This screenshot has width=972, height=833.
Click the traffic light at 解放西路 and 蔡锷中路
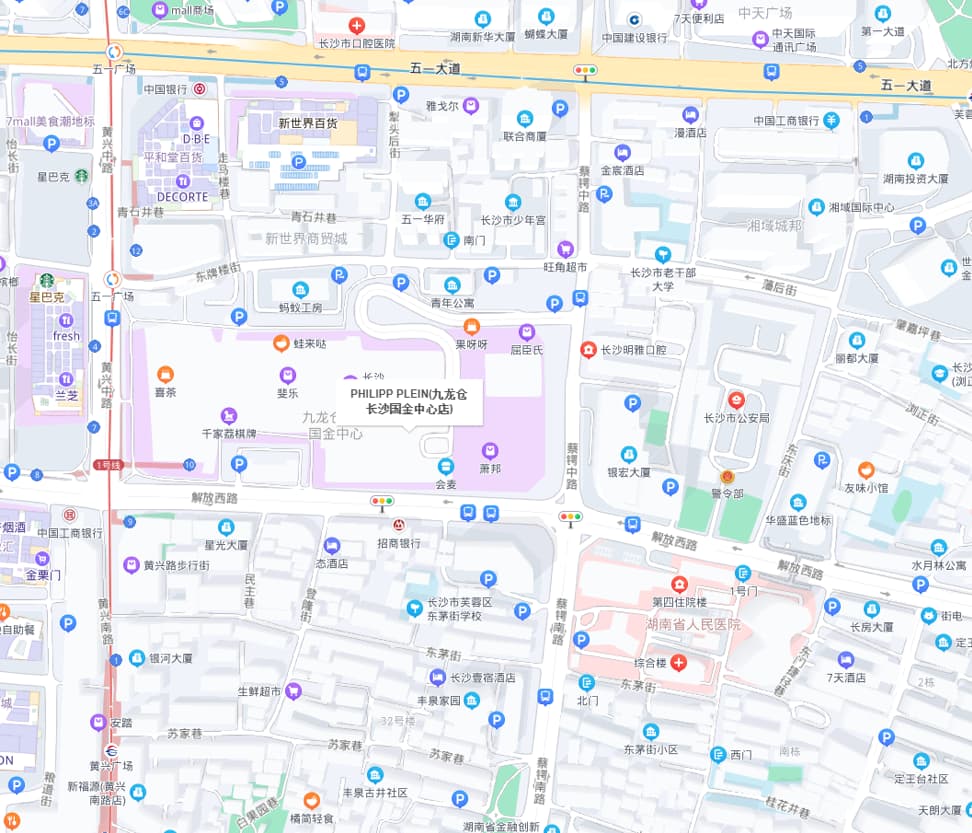(570, 517)
